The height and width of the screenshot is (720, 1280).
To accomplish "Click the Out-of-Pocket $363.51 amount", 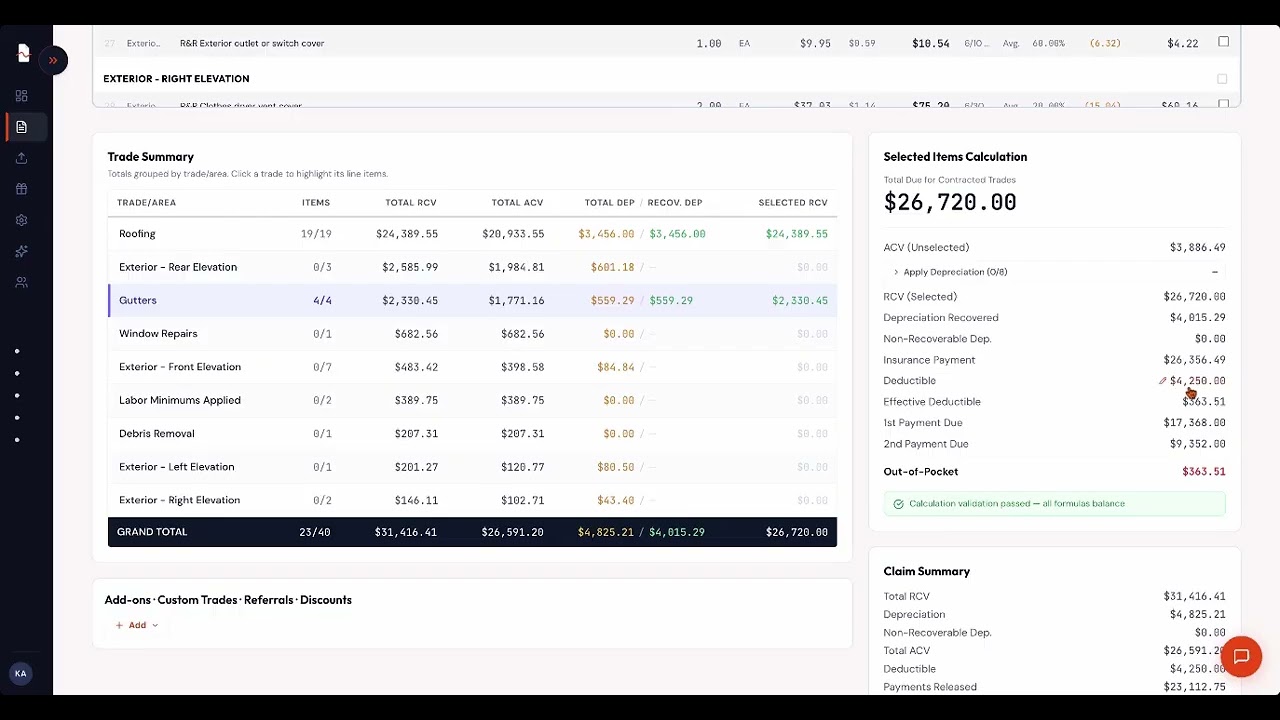I will click(x=1203, y=472).
